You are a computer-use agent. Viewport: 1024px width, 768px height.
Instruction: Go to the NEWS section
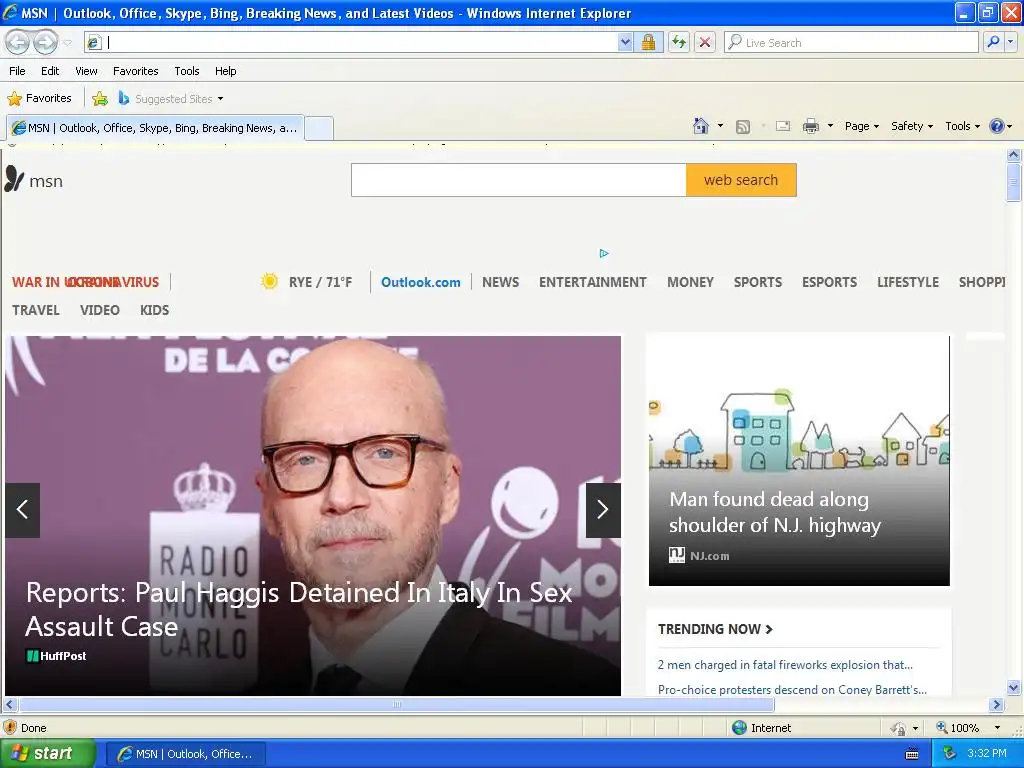point(500,282)
